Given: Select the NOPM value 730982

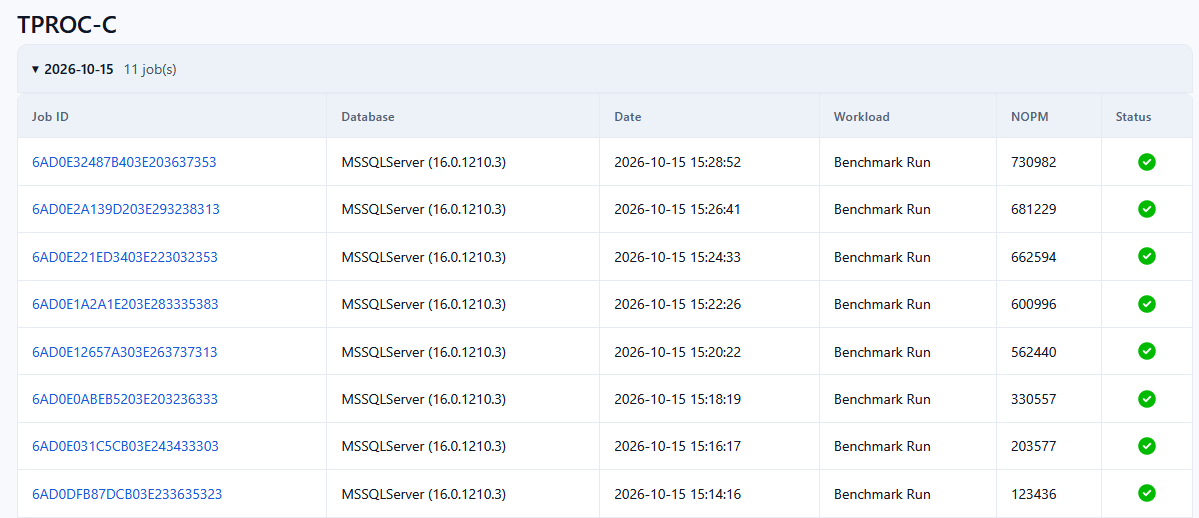Looking at the screenshot, I should 1034,162.
